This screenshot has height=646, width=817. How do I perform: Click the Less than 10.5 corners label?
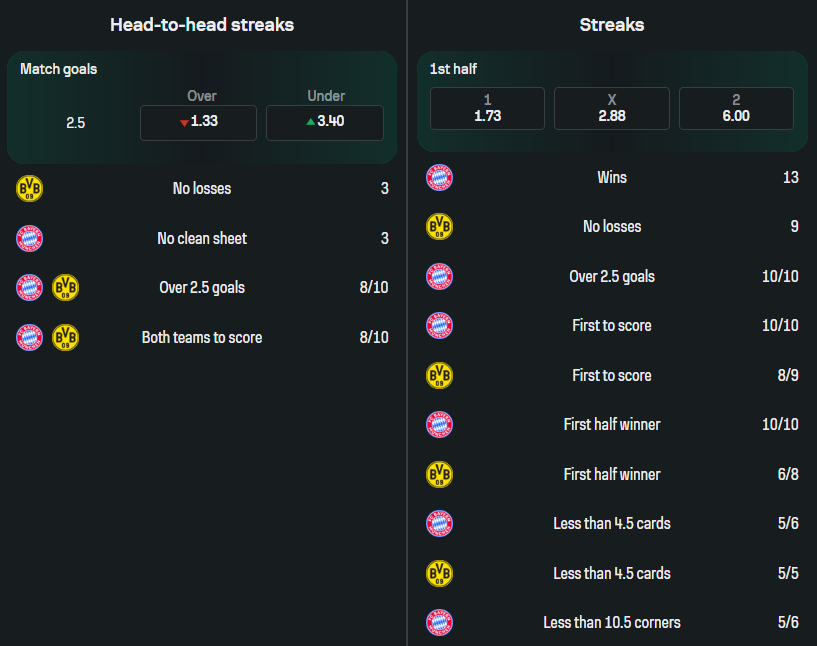tap(612, 622)
